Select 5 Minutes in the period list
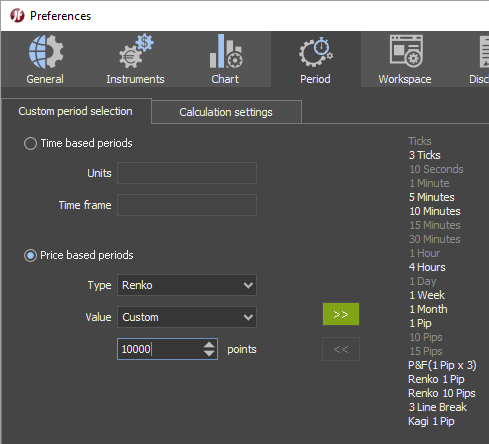This screenshot has height=444, width=489. (432, 197)
